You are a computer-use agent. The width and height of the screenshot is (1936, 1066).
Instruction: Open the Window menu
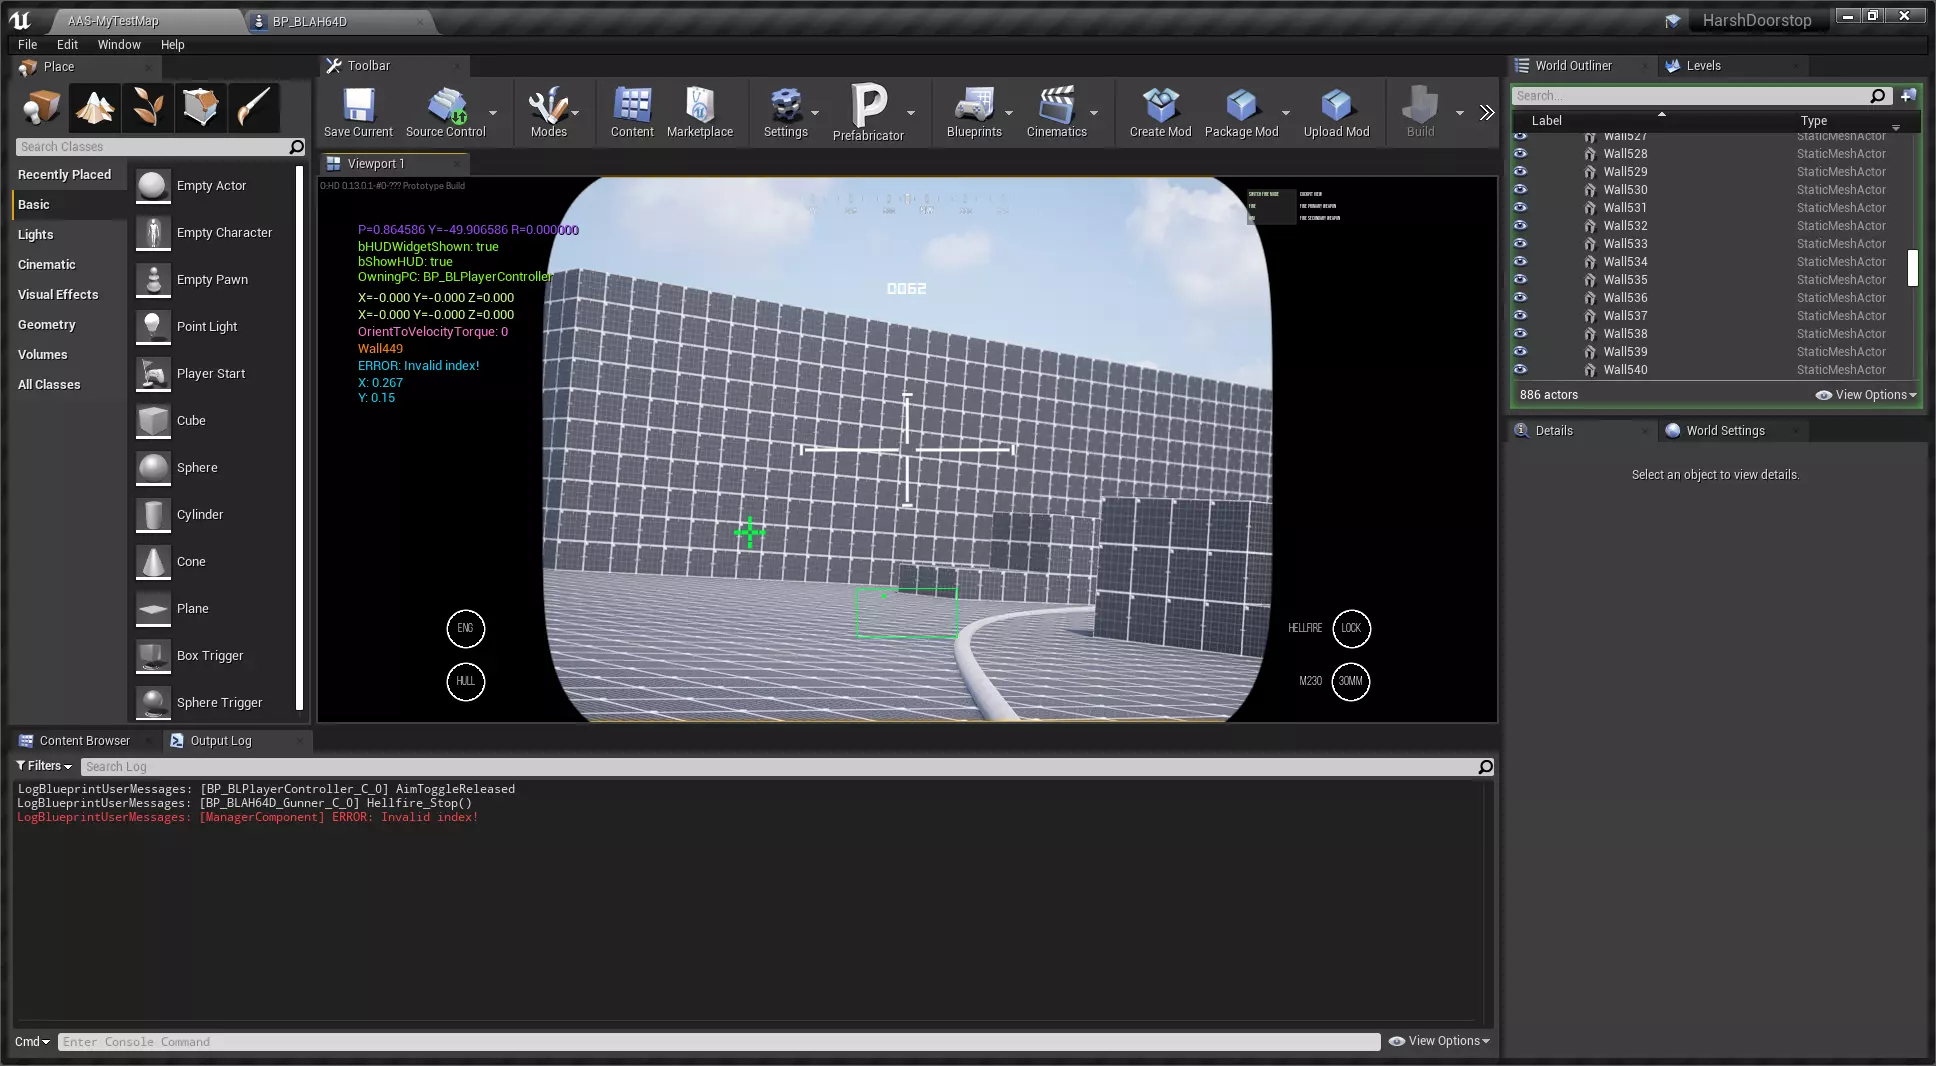119,45
